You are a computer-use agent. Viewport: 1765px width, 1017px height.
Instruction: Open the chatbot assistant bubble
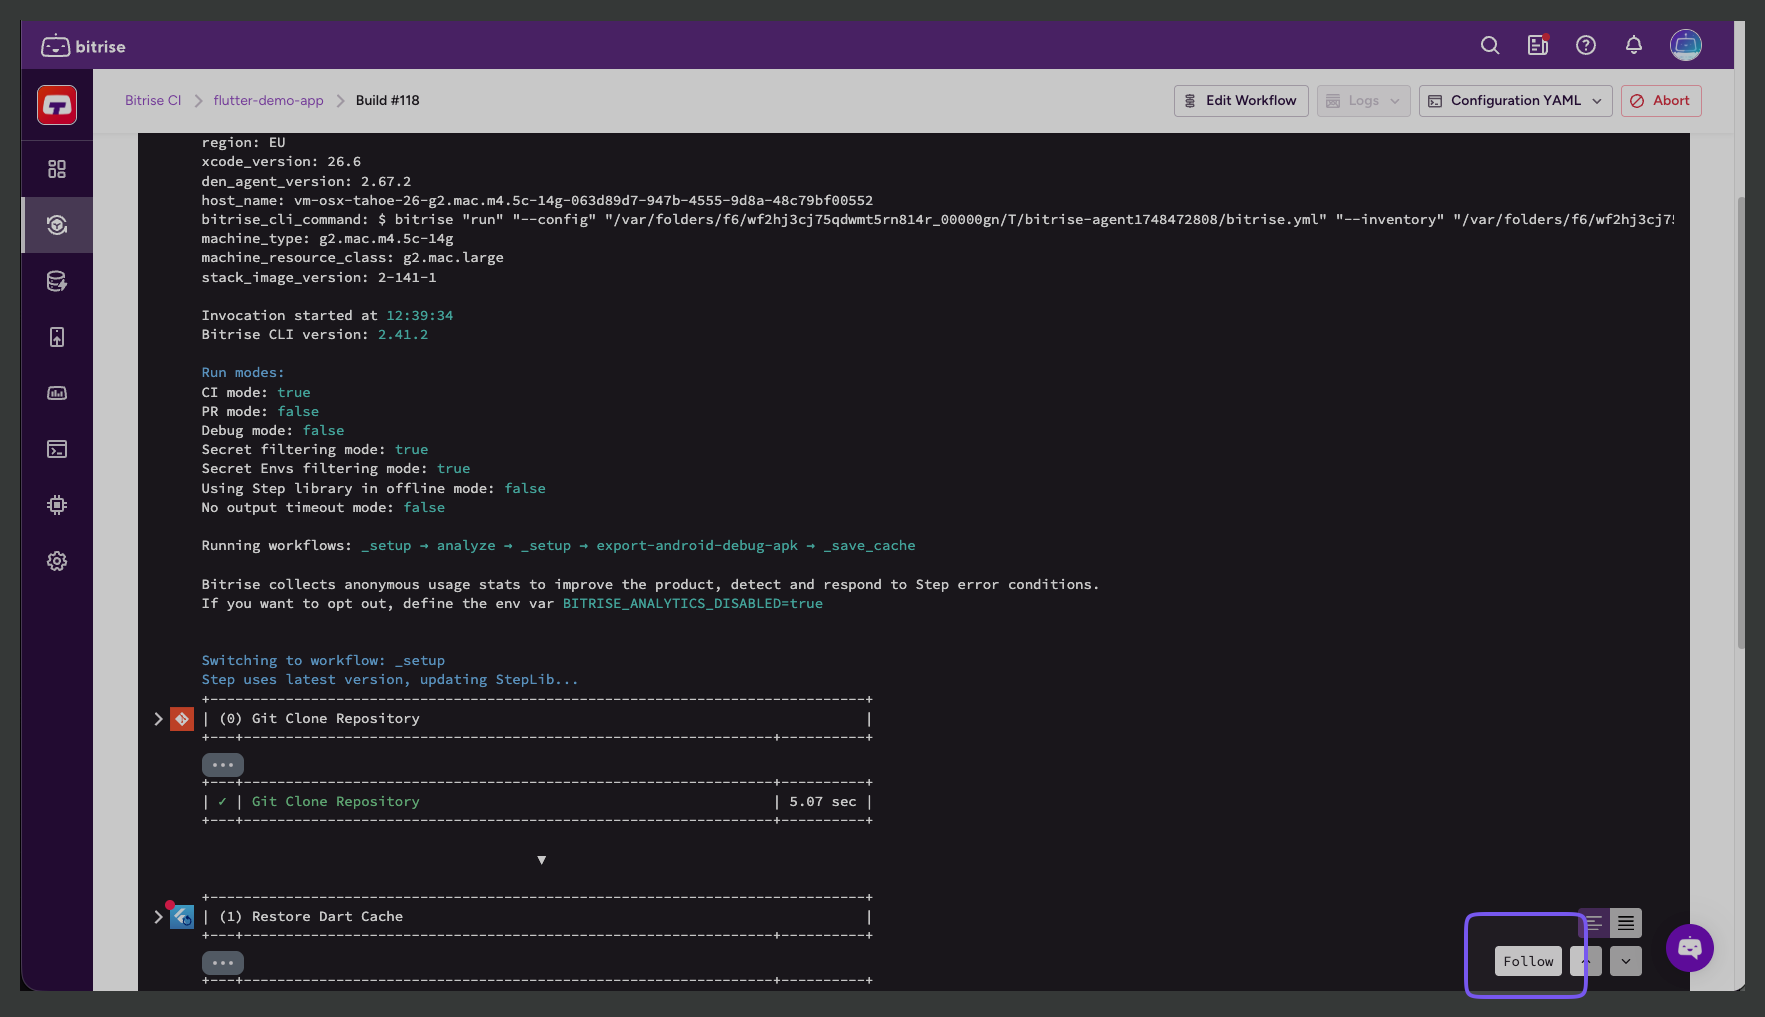[1690, 948]
